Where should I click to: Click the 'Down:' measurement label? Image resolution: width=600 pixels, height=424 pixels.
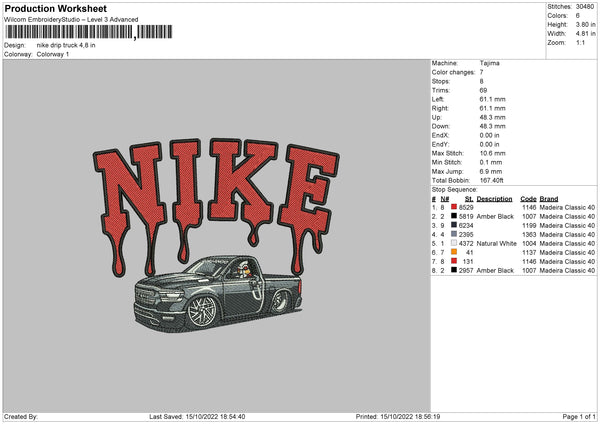point(440,126)
